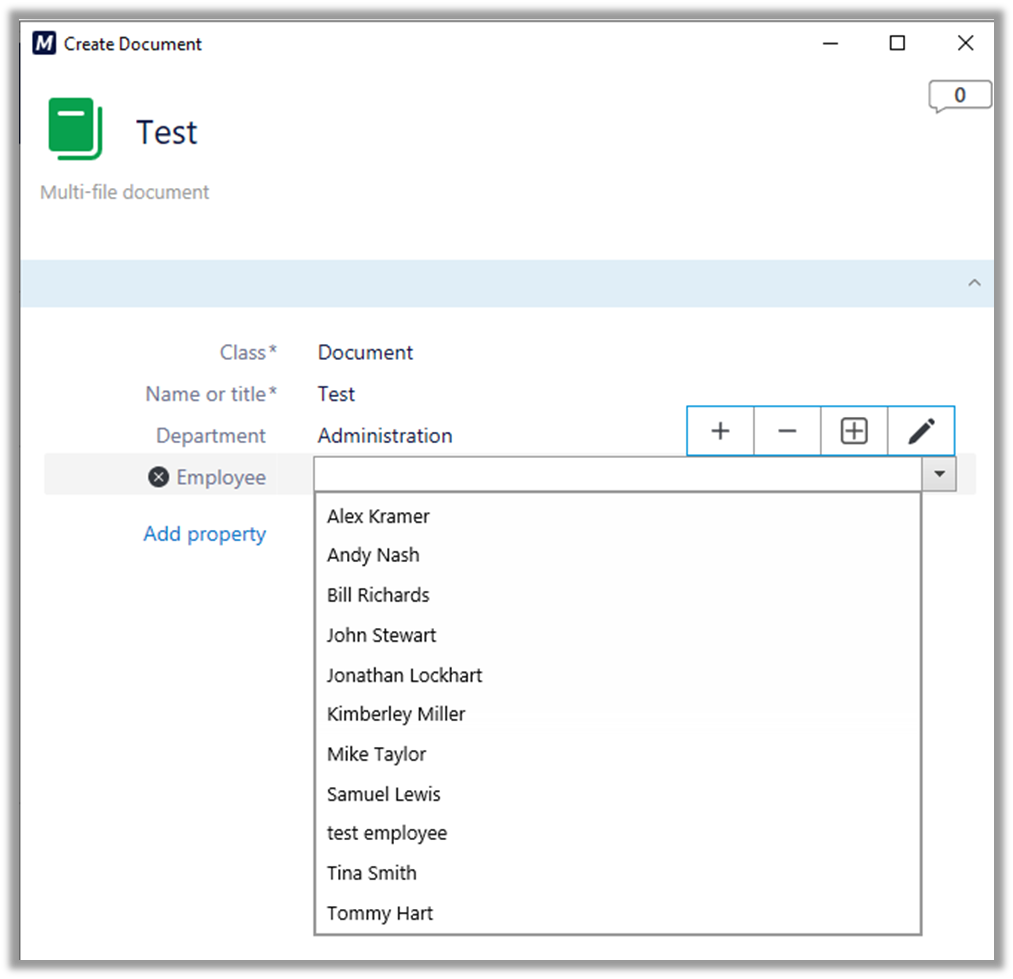Change the Class value Document

(x=365, y=353)
